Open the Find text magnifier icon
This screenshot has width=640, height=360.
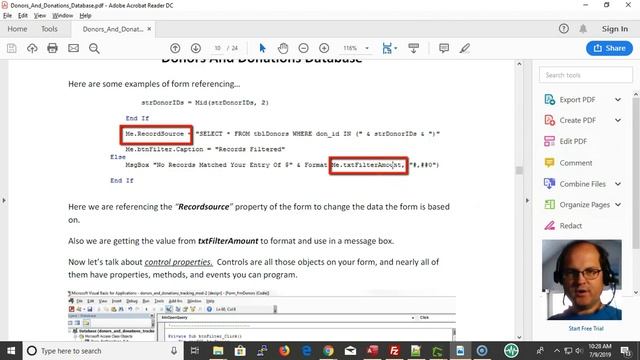pos(94,48)
